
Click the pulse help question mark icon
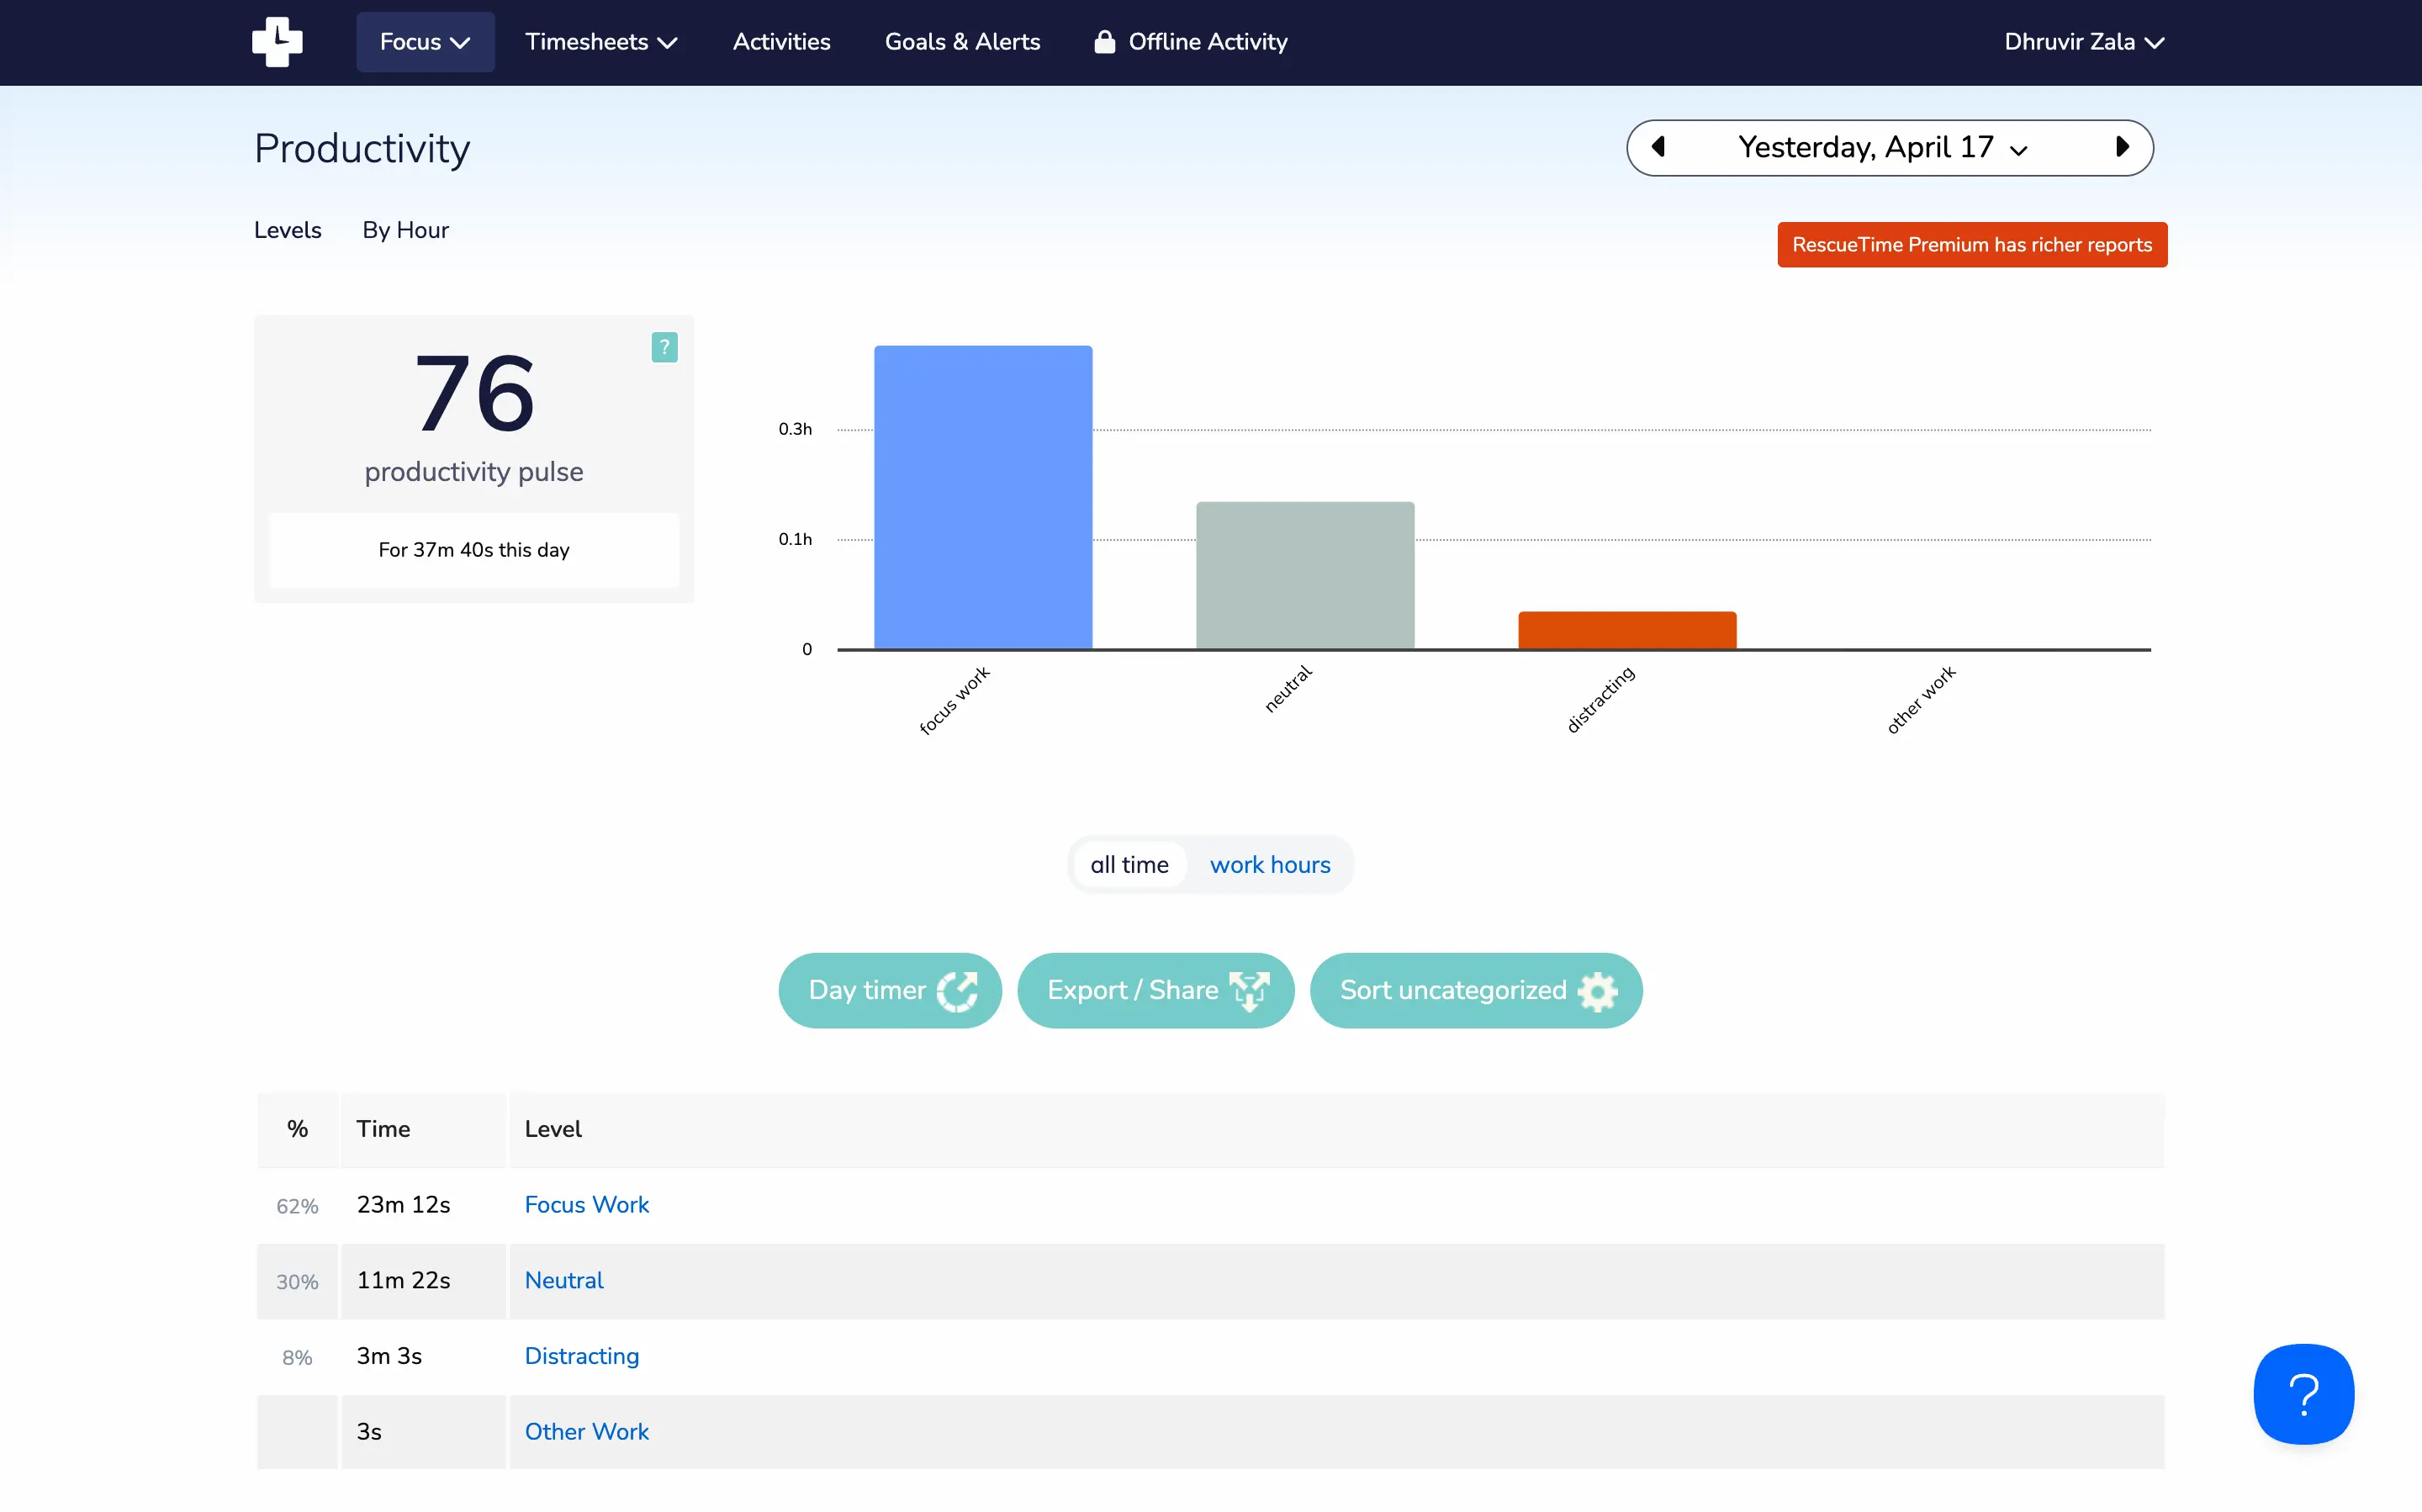(x=664, y=347)
